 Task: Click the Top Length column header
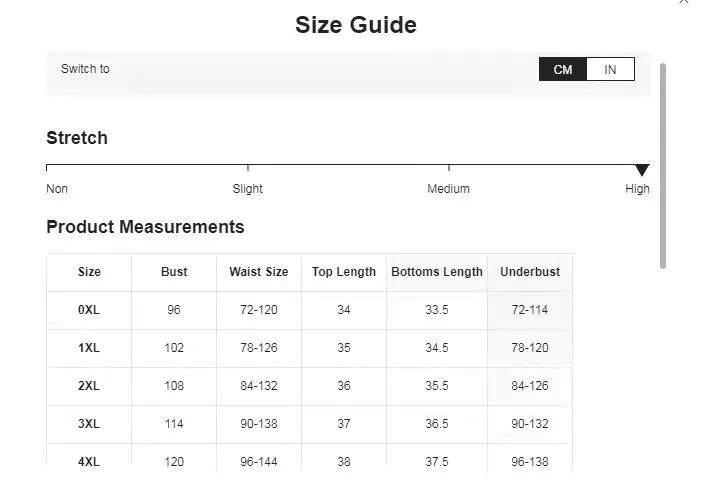point(344,272)
